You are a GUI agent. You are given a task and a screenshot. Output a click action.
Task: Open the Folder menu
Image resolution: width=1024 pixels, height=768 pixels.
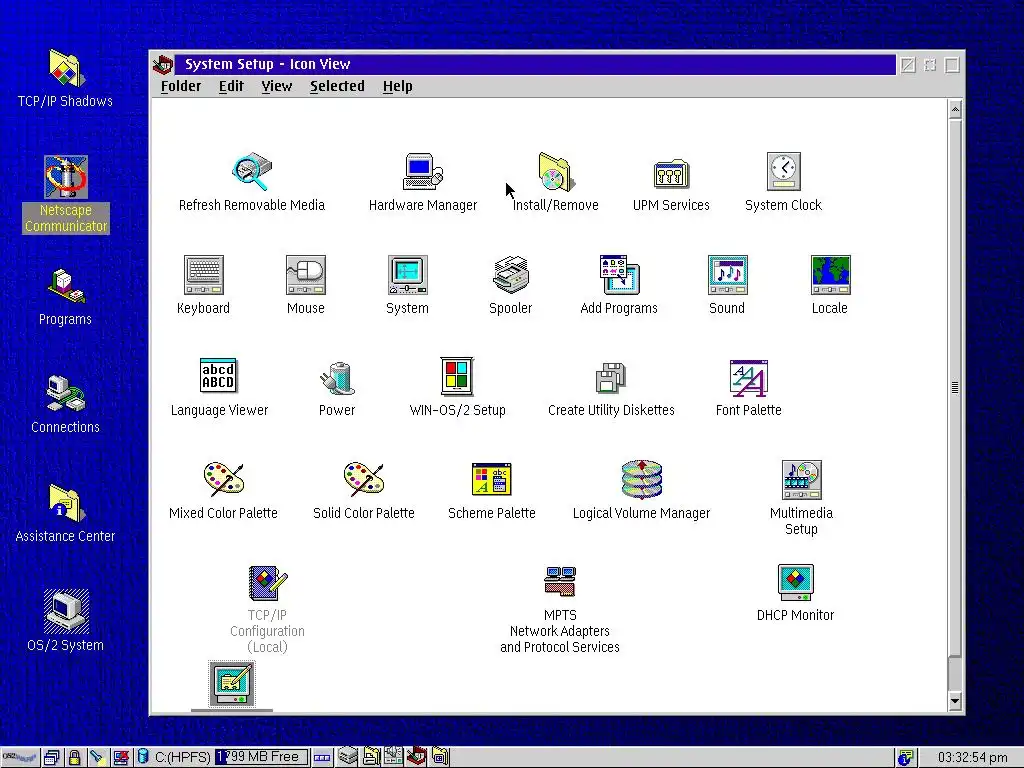click(x=181, y=86)
